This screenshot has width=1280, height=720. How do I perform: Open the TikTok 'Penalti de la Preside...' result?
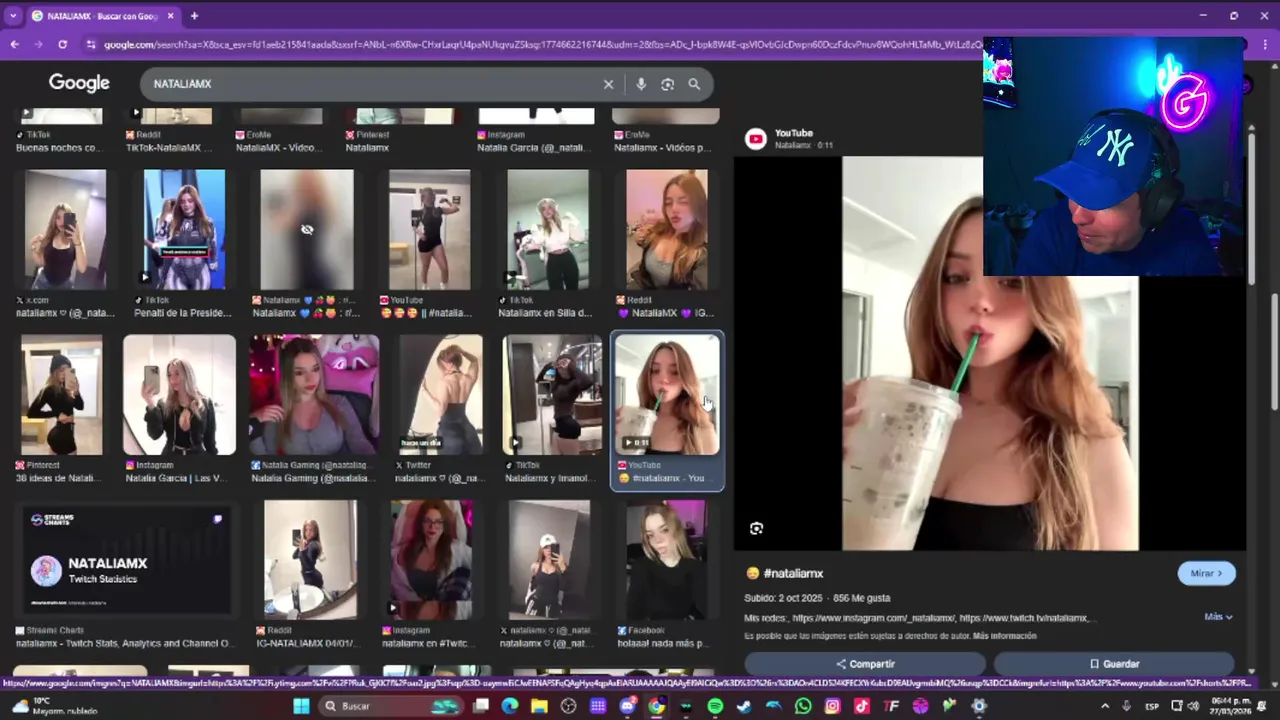(x=184, y=229)
